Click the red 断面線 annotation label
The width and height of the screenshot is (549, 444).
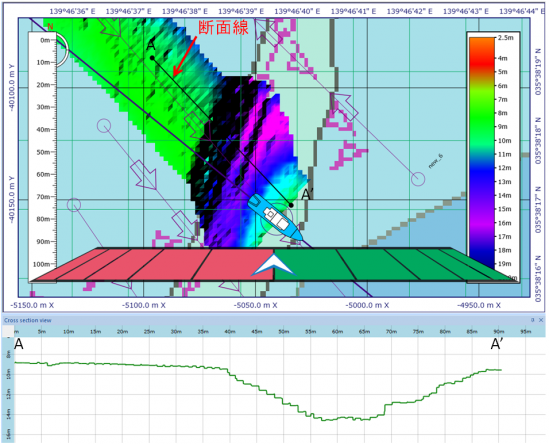click(x=223, y=27)
